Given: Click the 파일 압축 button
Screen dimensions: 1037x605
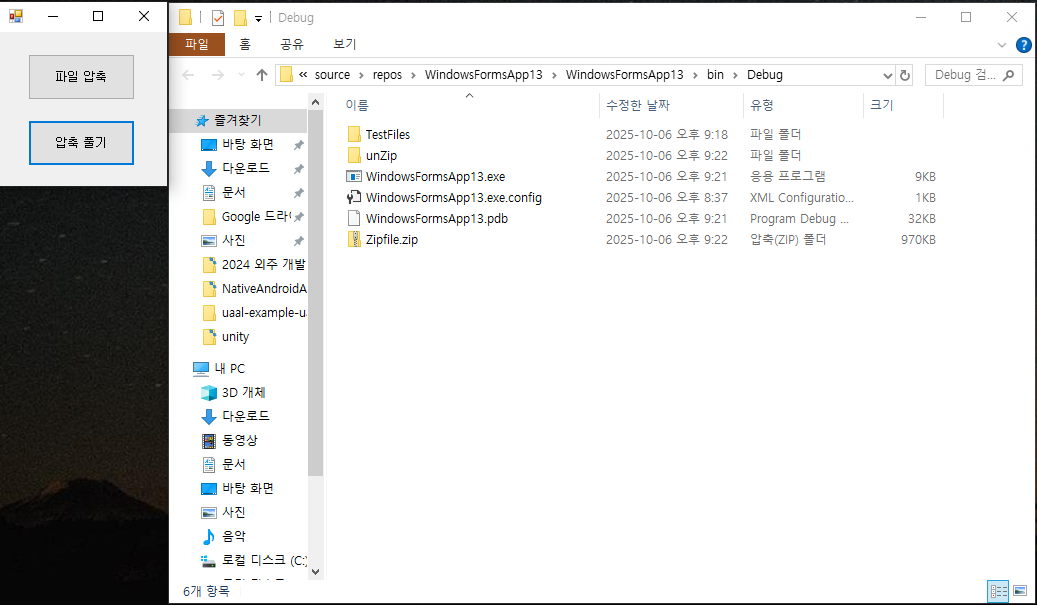Looking at the screenshot, I should click(x=81, y=77).
